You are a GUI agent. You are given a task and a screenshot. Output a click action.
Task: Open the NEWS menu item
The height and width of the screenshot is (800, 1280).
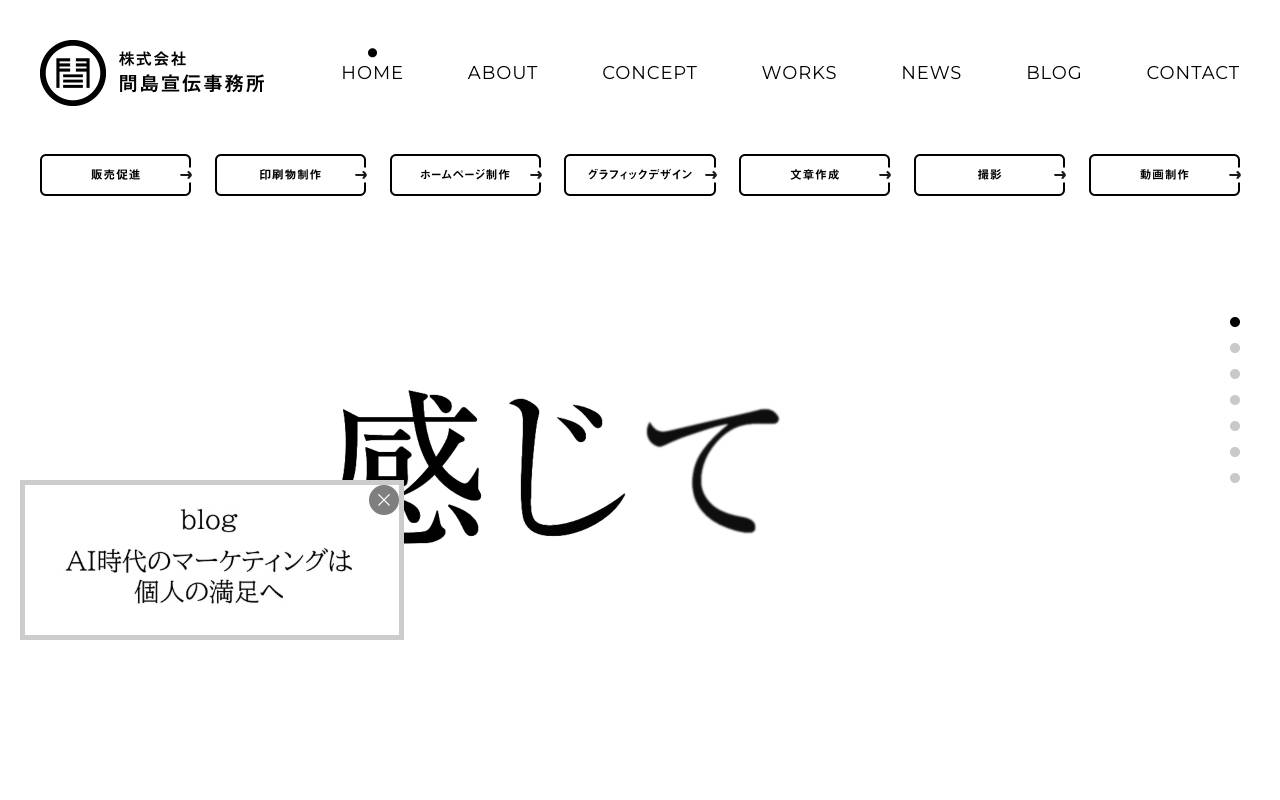(931, 73)
